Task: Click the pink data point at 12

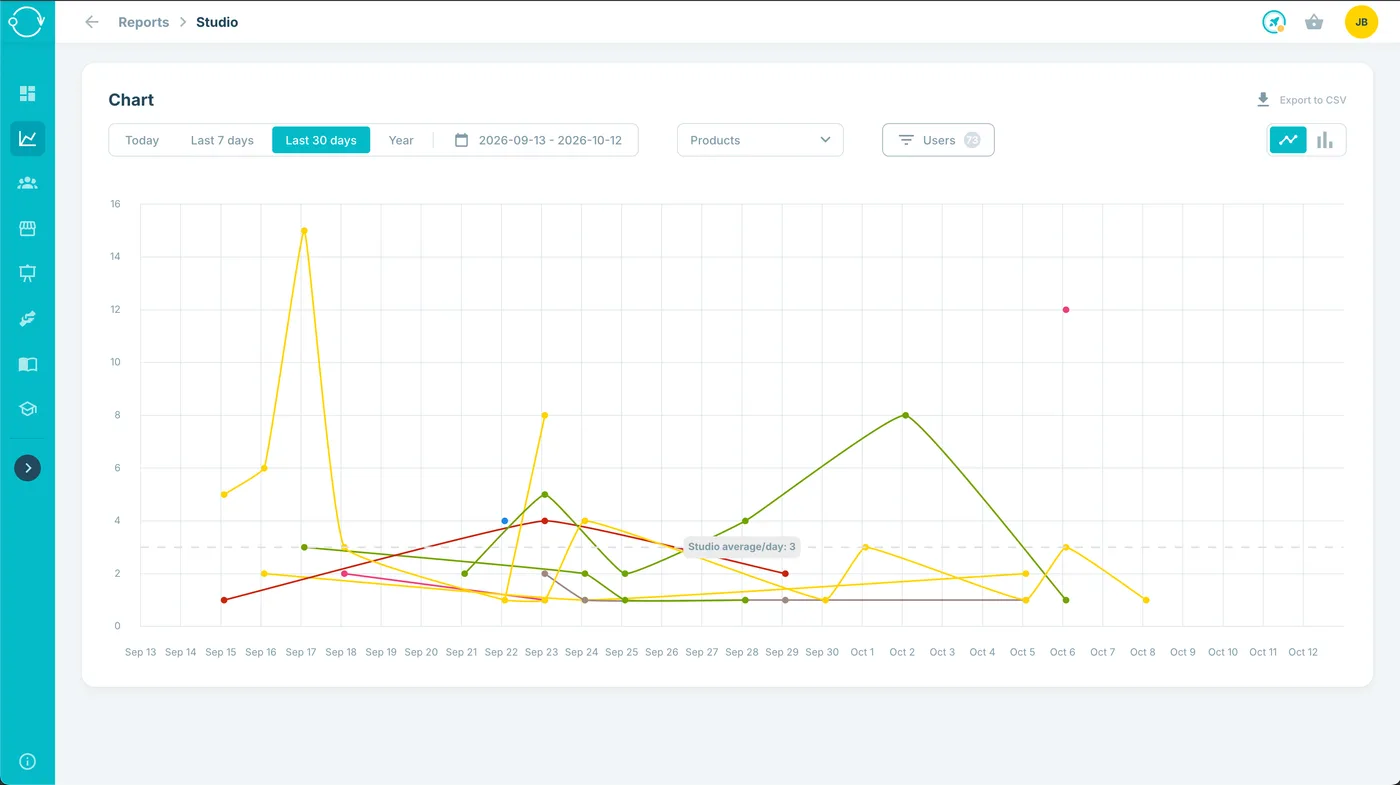Action: point(1066,310)
